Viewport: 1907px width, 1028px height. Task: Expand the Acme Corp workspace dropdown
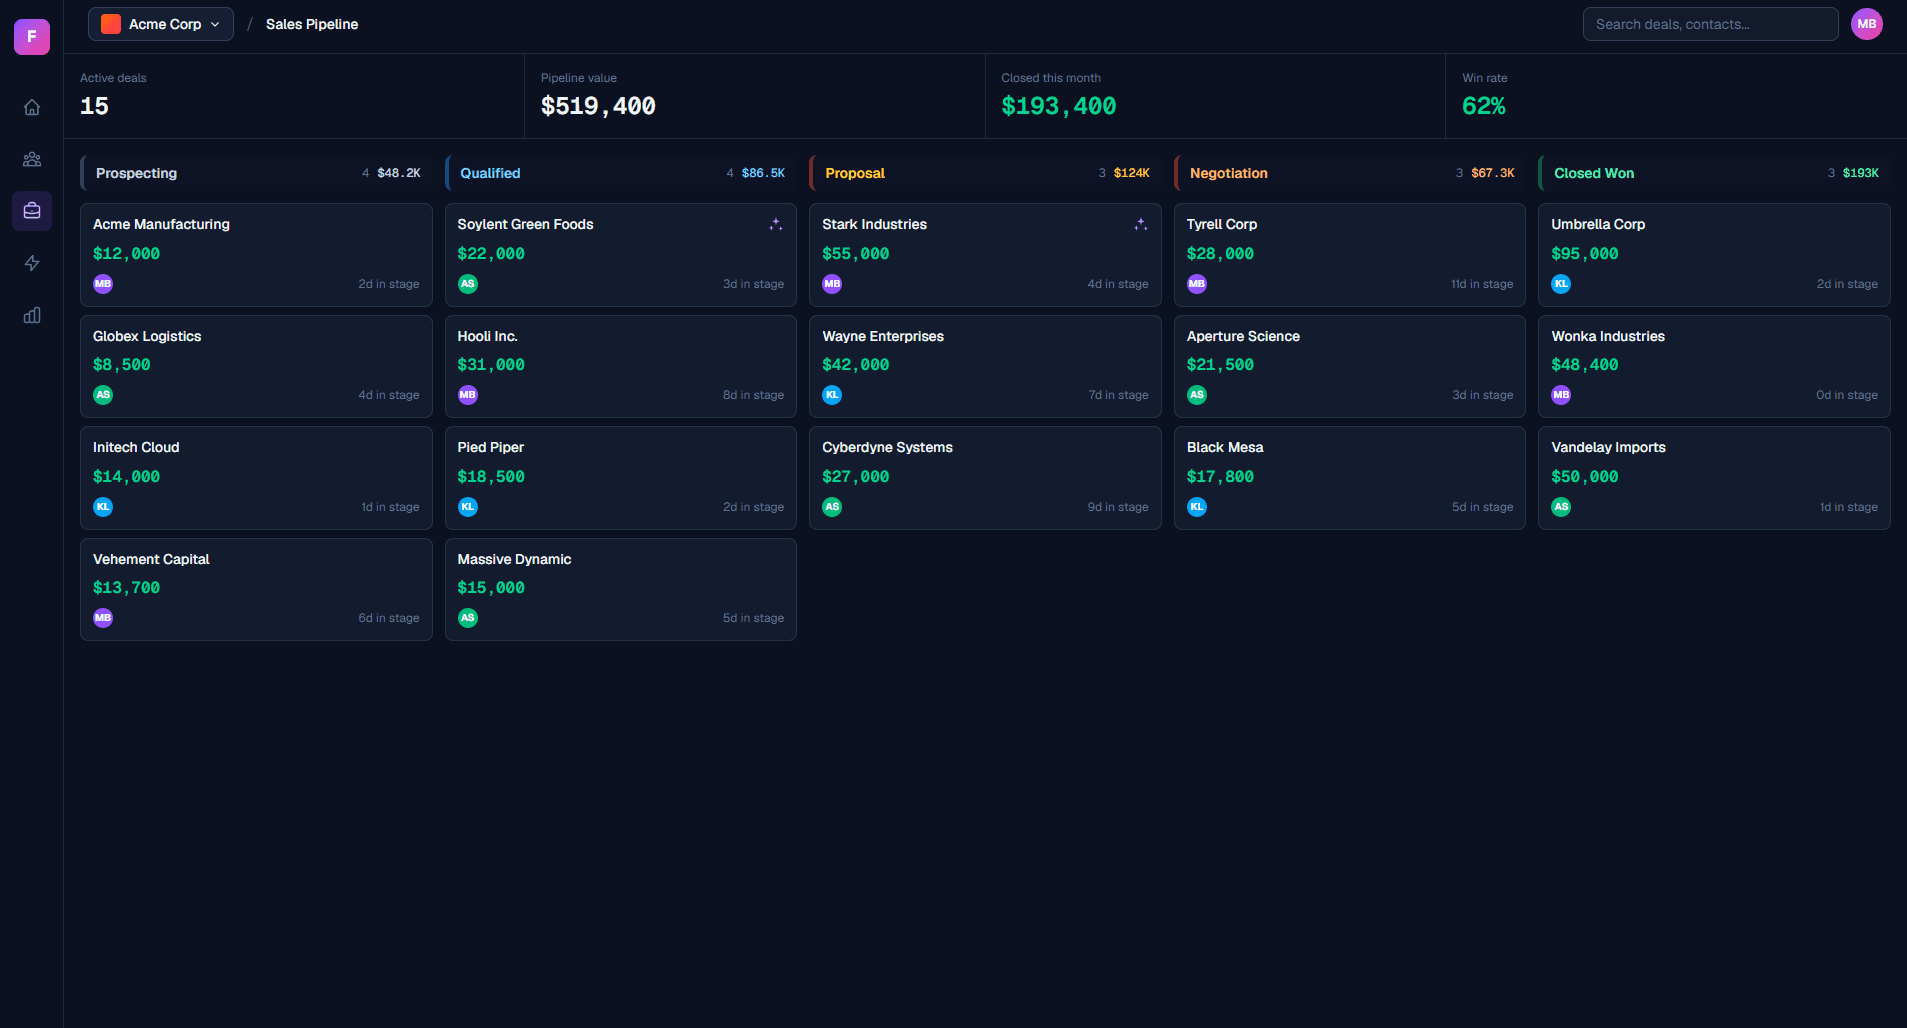point(161,24)
